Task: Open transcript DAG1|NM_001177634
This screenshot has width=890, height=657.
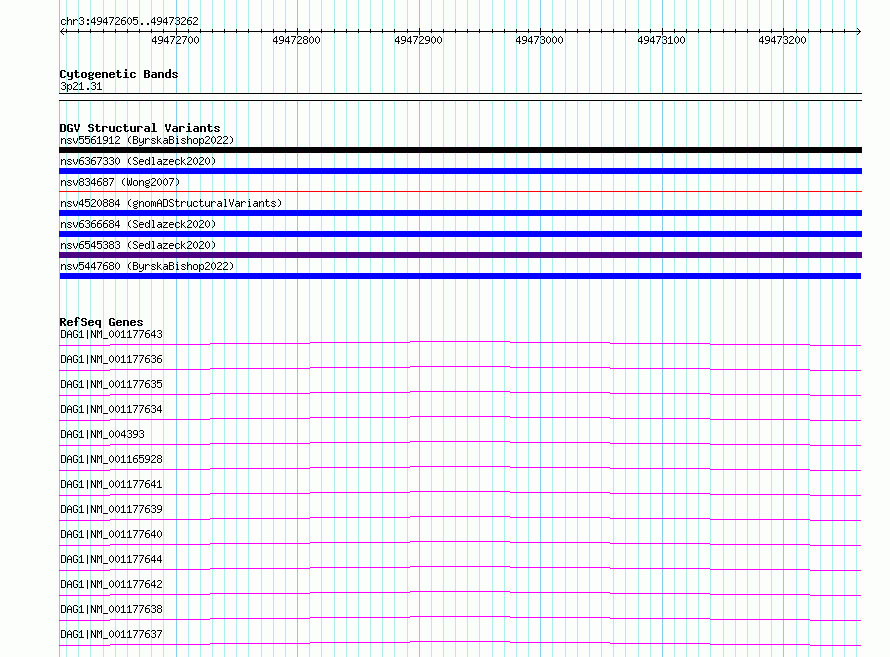Action: point(111,409)
